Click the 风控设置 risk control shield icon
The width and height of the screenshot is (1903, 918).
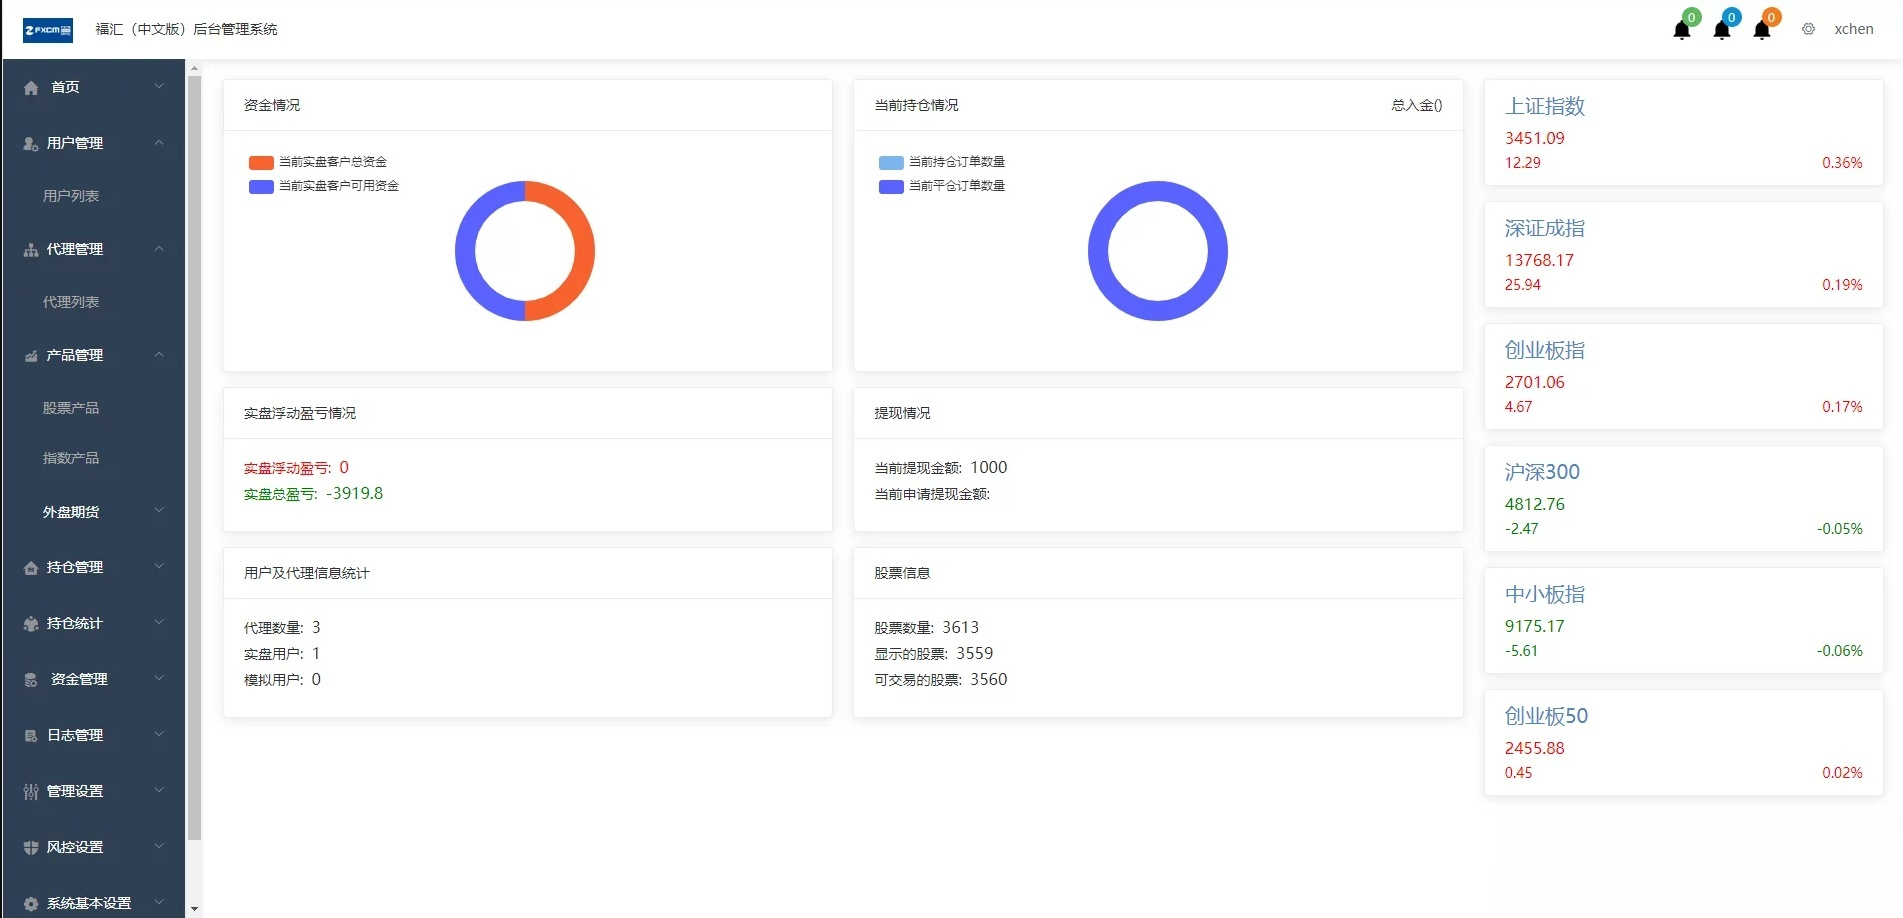29,847
